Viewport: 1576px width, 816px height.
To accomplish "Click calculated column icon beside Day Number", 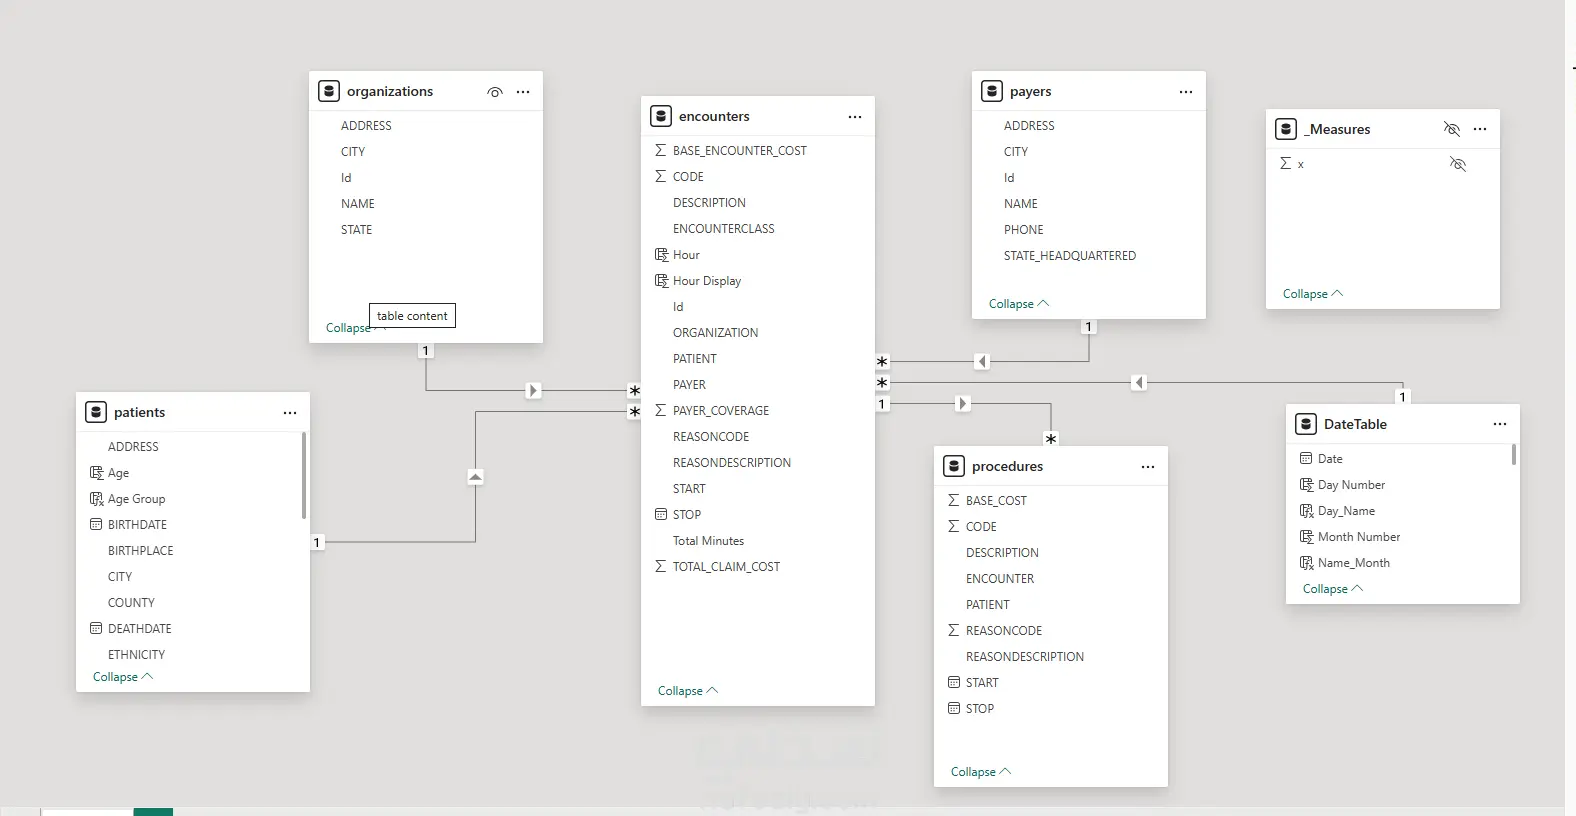I will pos(1306,485).
